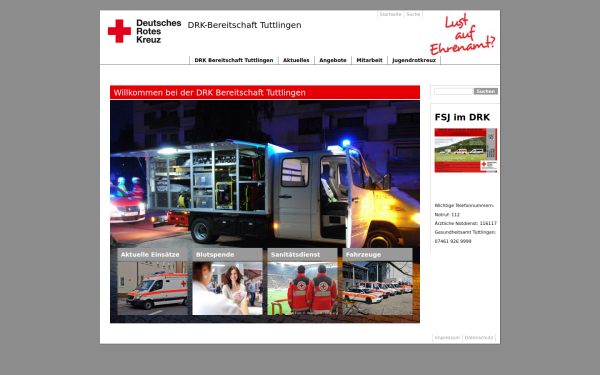Screen dimensions: 600x375
Task: Open the Aktuelle Einsätze tile label
Action: pos(152,255)
